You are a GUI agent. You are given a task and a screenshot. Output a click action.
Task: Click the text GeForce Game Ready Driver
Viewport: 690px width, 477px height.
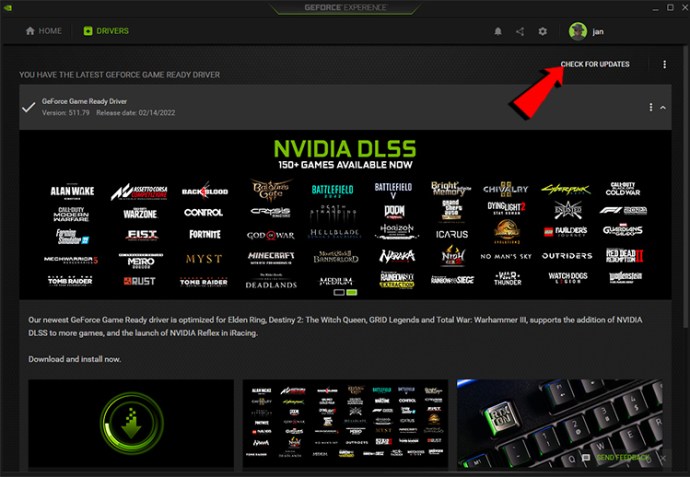coord(84,101)
